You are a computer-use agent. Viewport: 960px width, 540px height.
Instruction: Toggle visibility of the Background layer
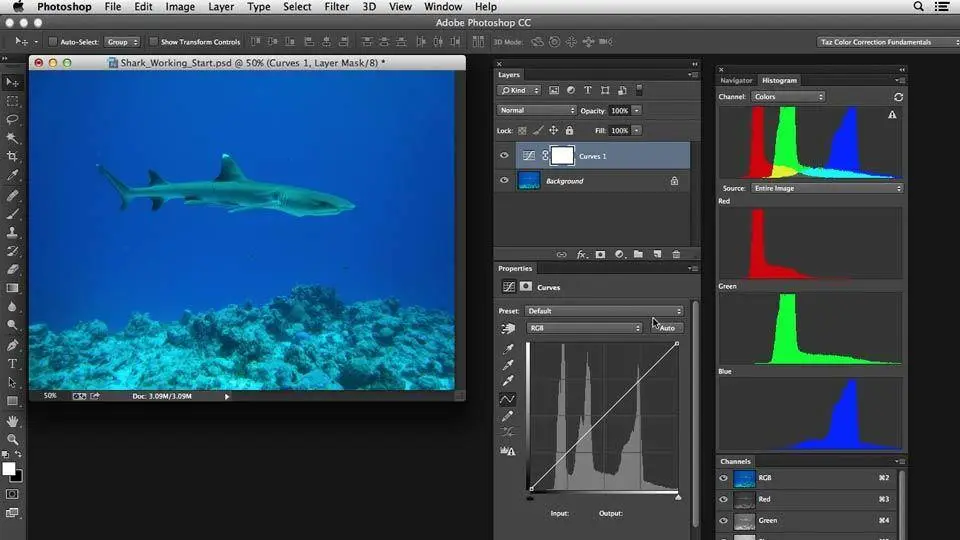tap(504, 181)
